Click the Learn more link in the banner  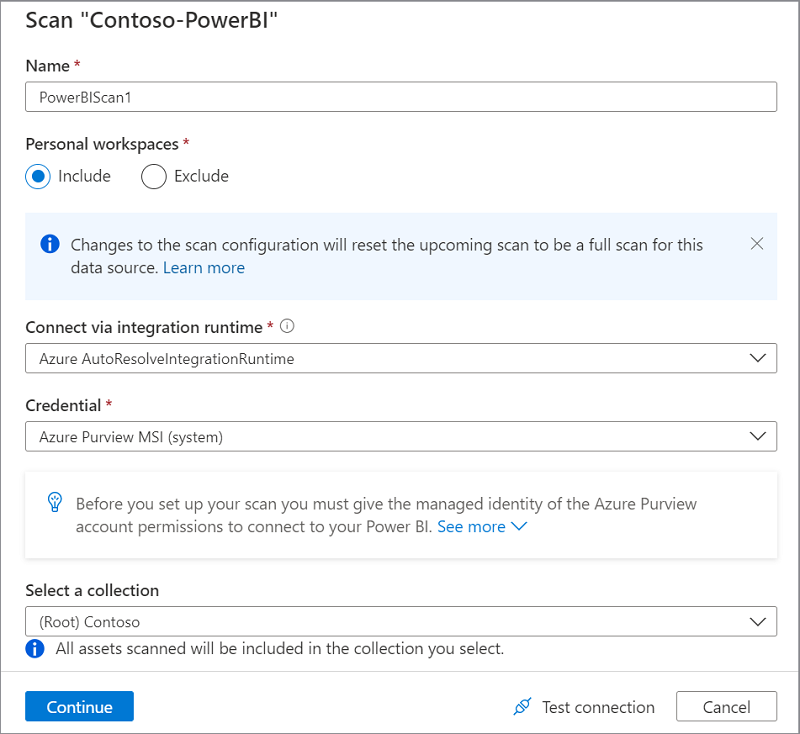coord(204,267)
